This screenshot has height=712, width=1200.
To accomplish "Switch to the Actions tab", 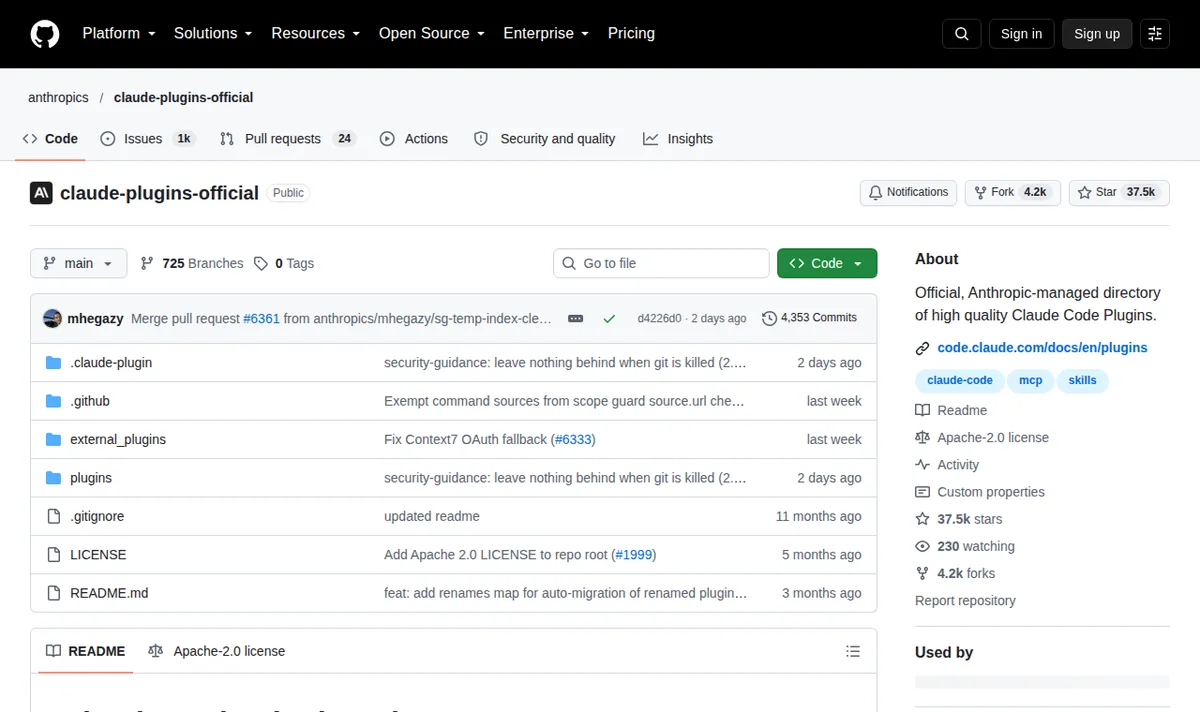I will point(414,139).
